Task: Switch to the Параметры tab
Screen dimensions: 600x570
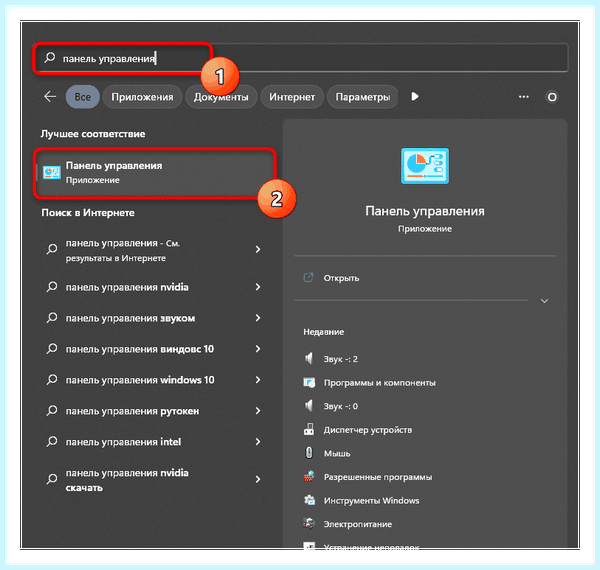Action: tap(363, 97)
